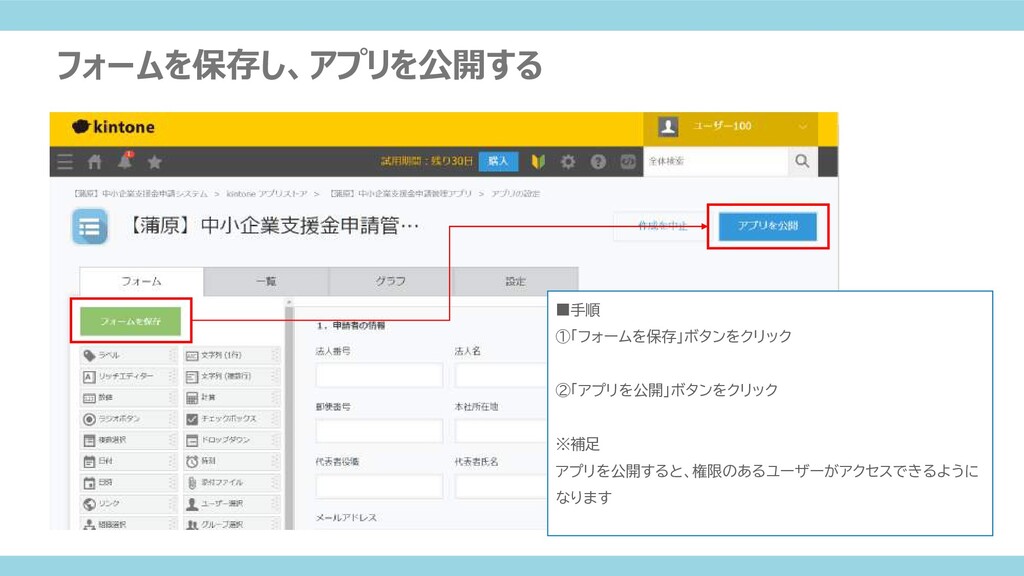Screen dimensions: 1024x576
Task: Expand the ユーザー100 account dropdown arrow
Action: (803, 127)
